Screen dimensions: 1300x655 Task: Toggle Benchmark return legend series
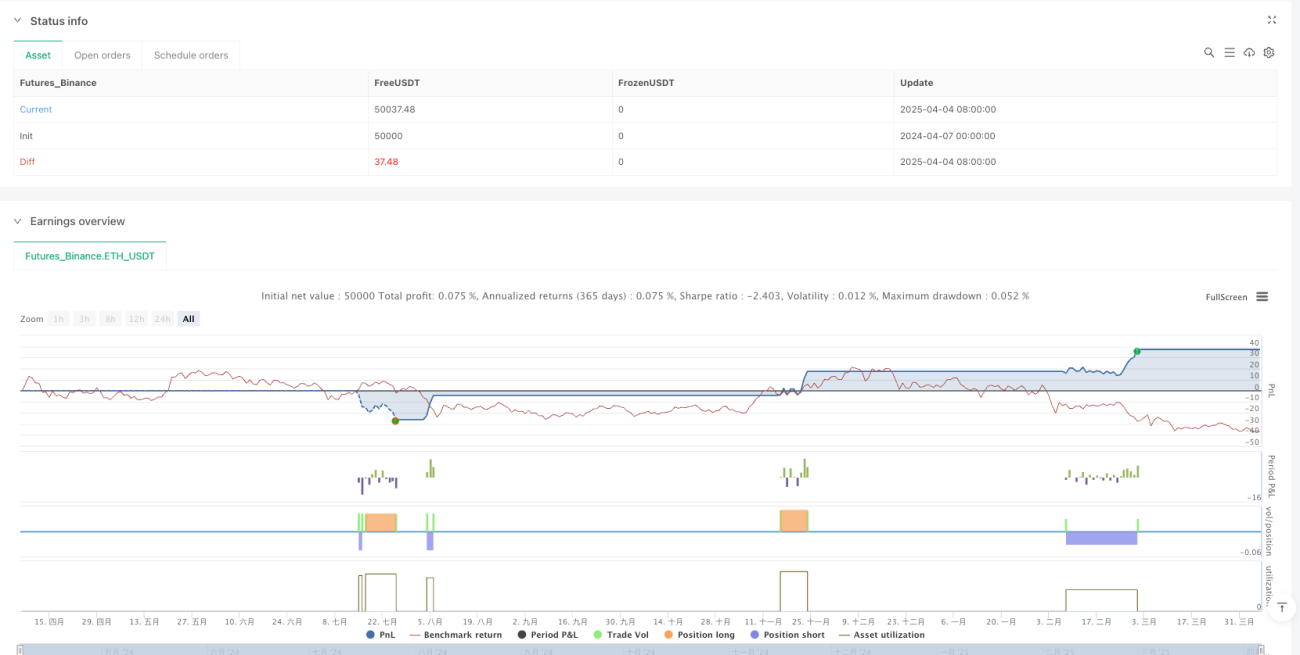(x=455, y=635)
